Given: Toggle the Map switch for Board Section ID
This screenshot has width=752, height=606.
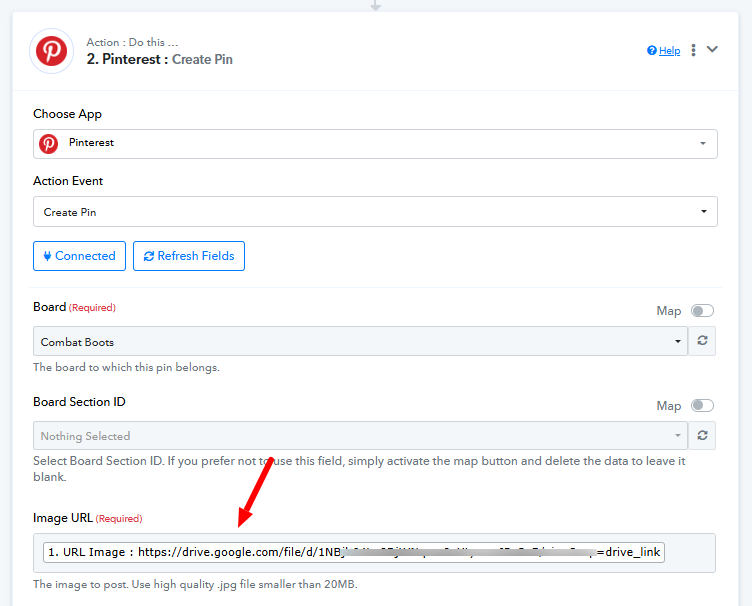Looking at the screenshot, I should click(x=702, y=406).
